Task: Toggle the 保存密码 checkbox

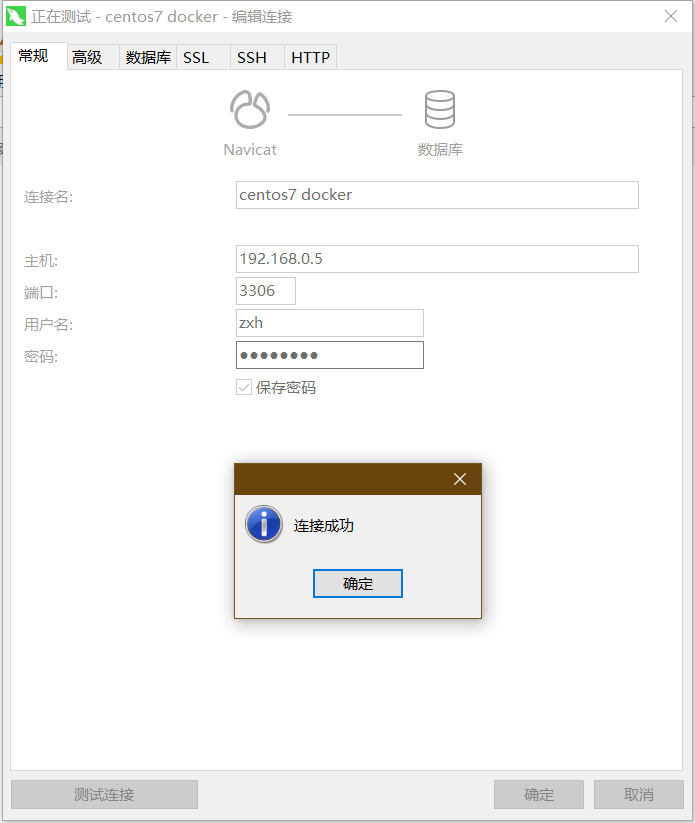Action: coord(244,387)
